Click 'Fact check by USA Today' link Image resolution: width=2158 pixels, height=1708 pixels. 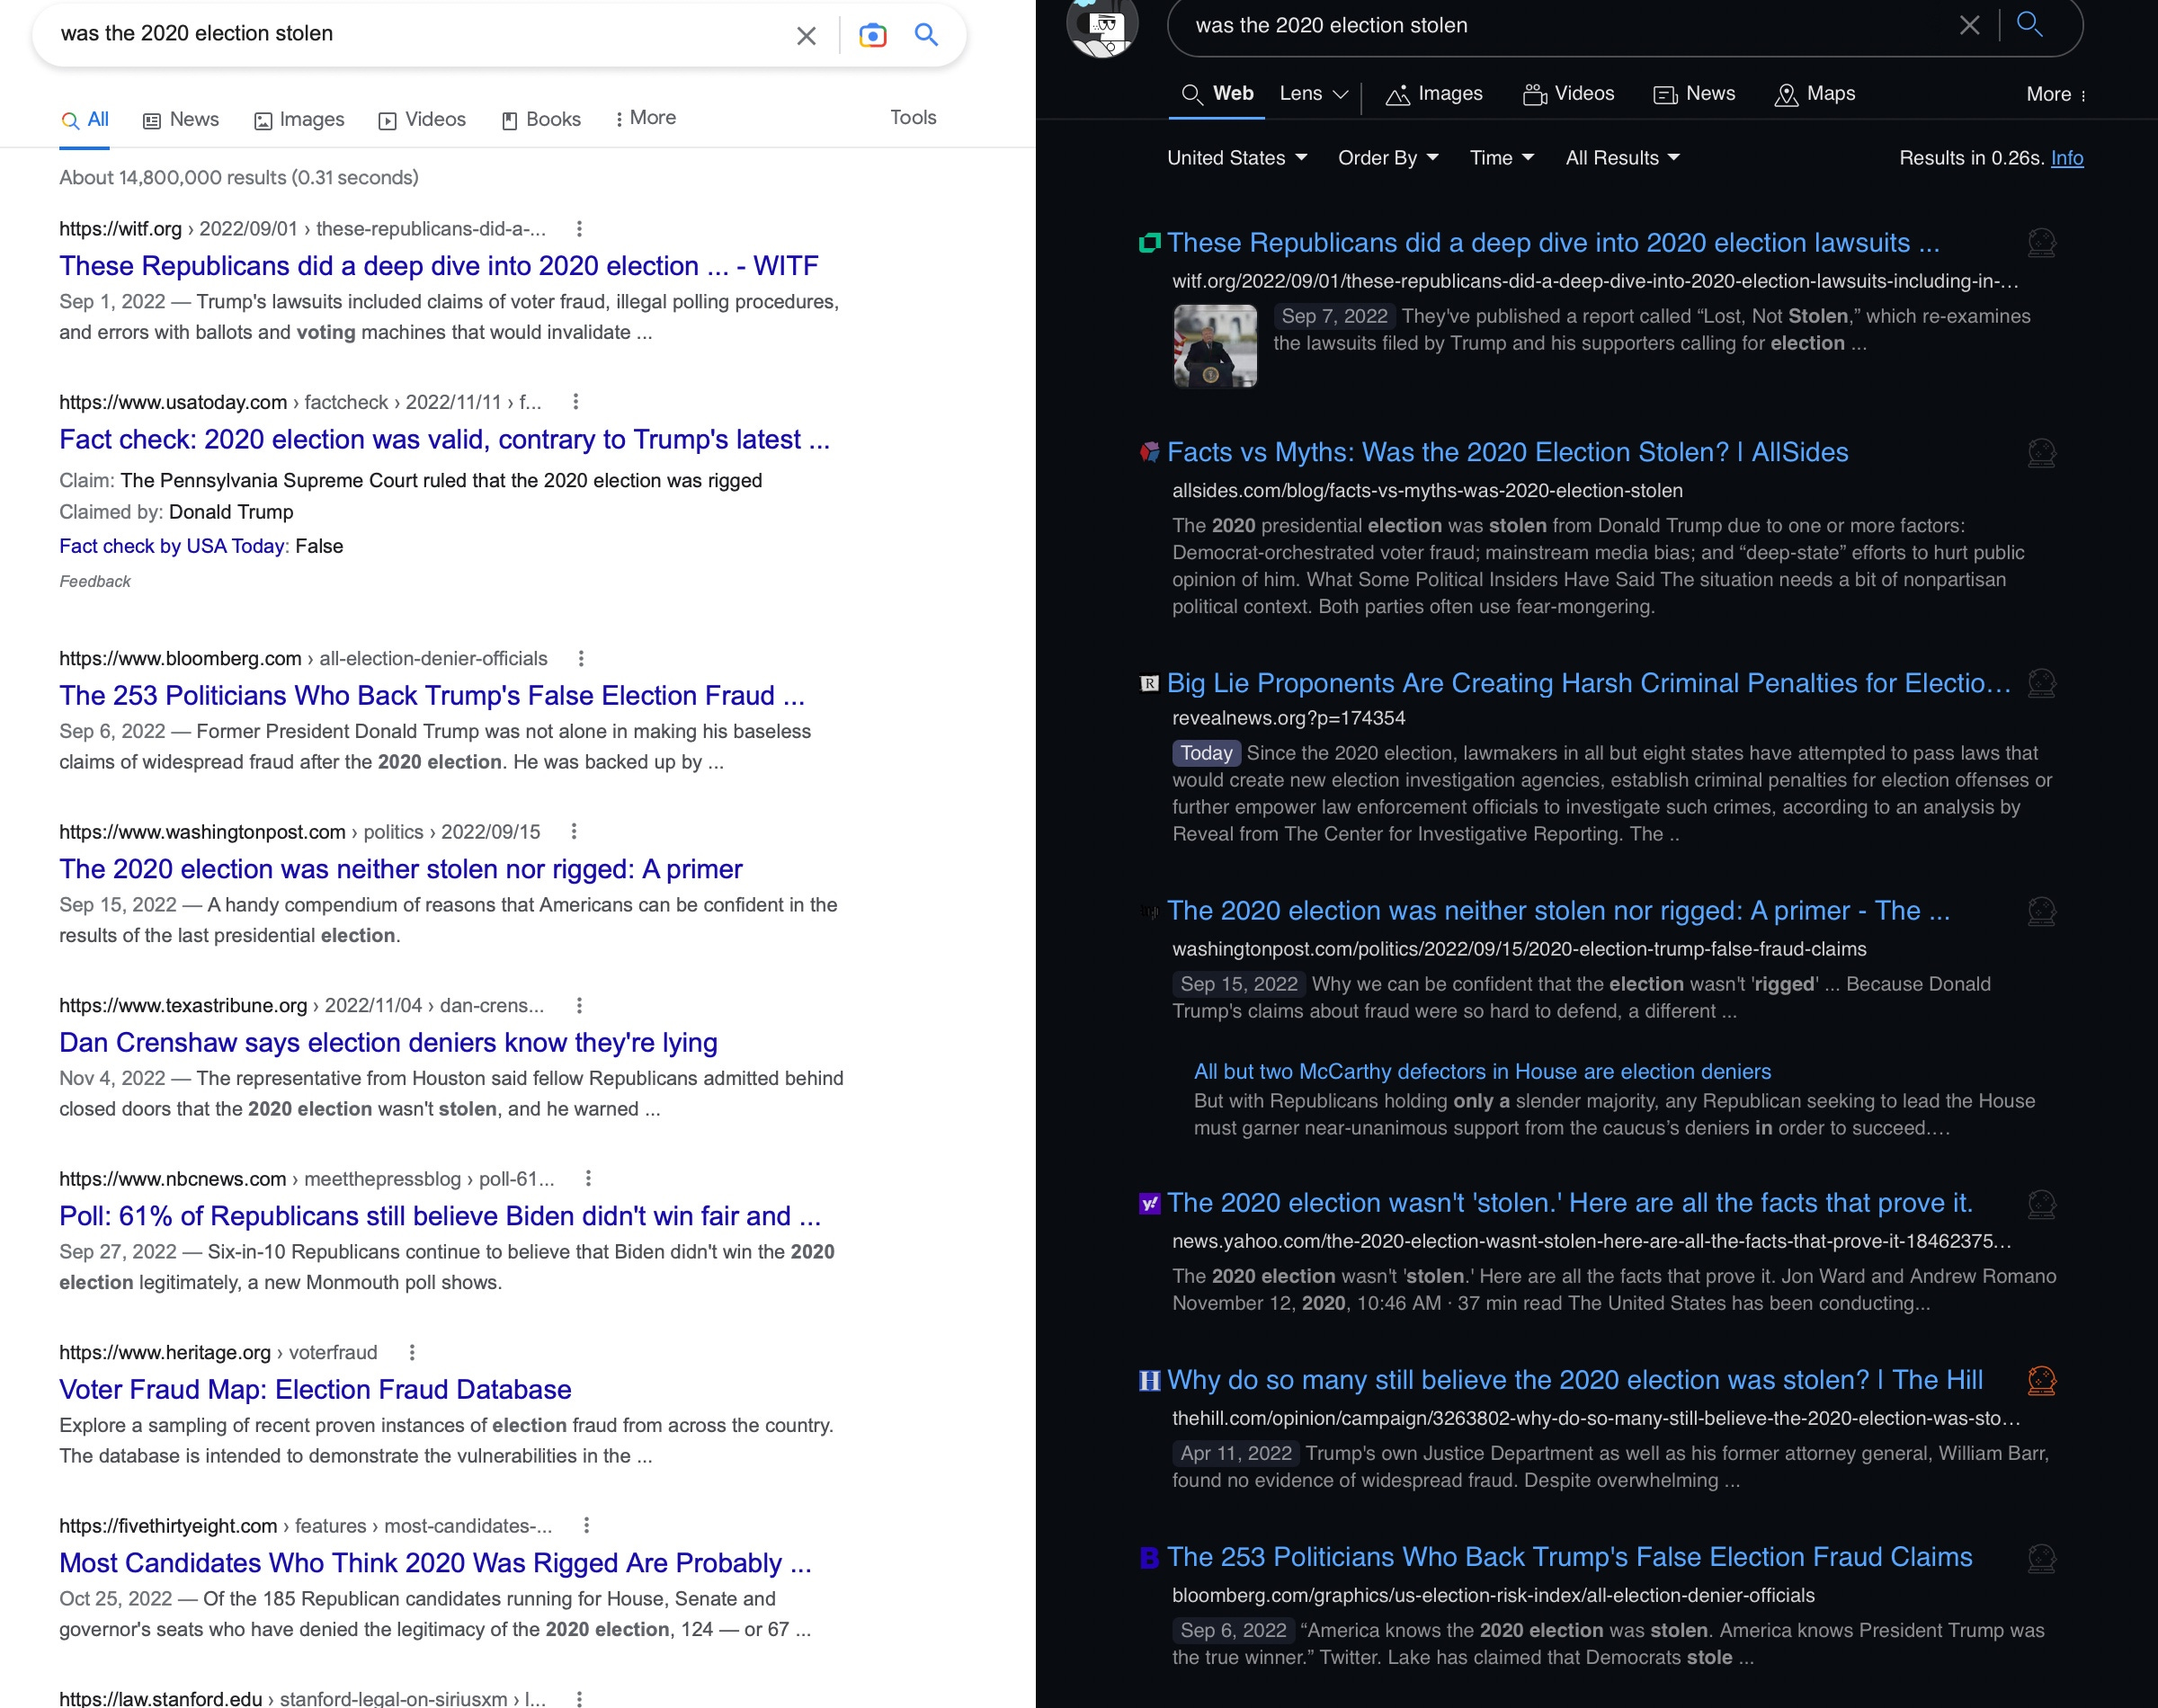coord(172,546)
